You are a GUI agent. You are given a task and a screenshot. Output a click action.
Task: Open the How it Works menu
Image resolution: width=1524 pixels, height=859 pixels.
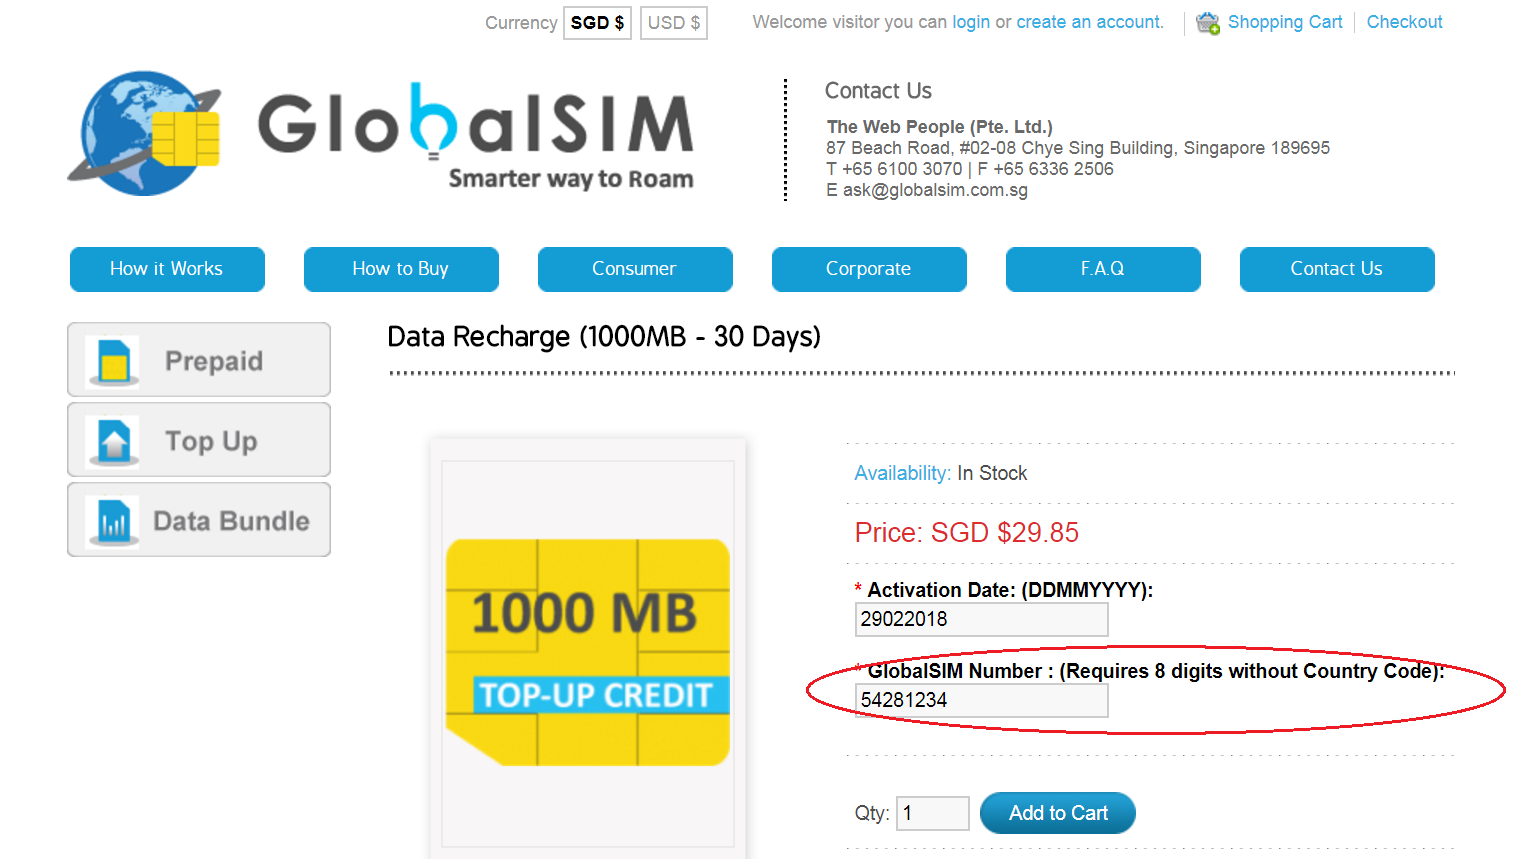pyautogui.click(x=167, y=269)
